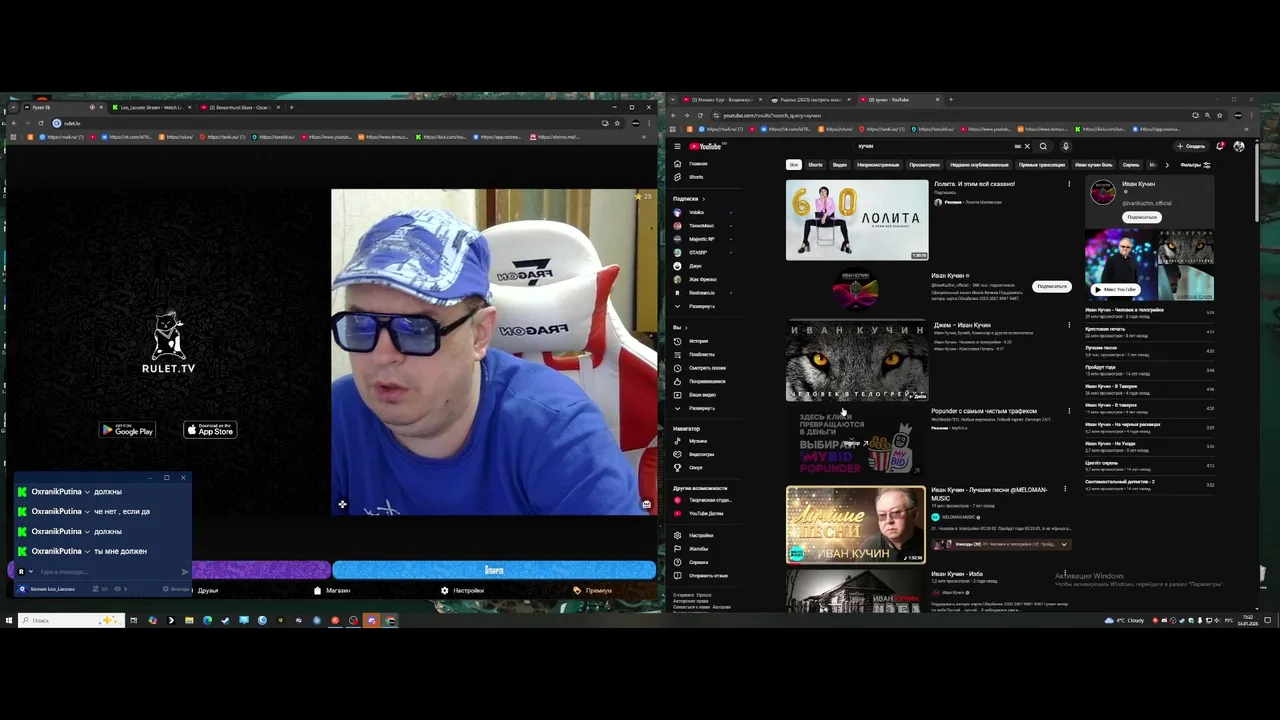Click the Создать button on YouTube
This screenshot has width=1280, height=720.
1191,146
